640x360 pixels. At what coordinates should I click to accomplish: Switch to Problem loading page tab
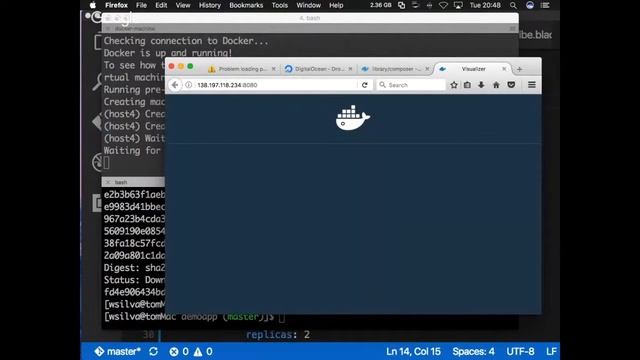click(242, 69)
